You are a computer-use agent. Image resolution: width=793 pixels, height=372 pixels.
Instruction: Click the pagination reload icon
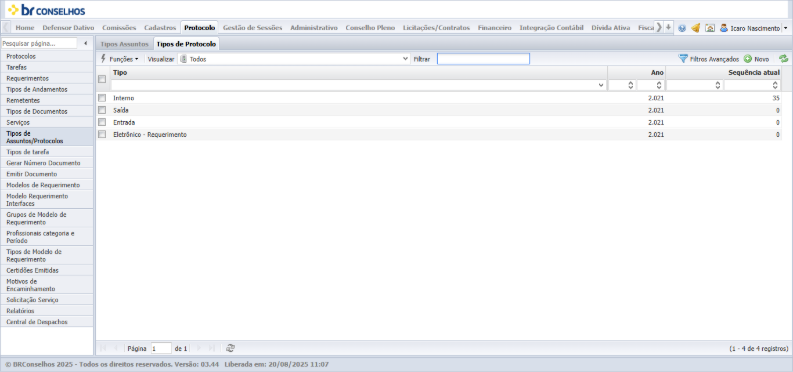point(230,348)
